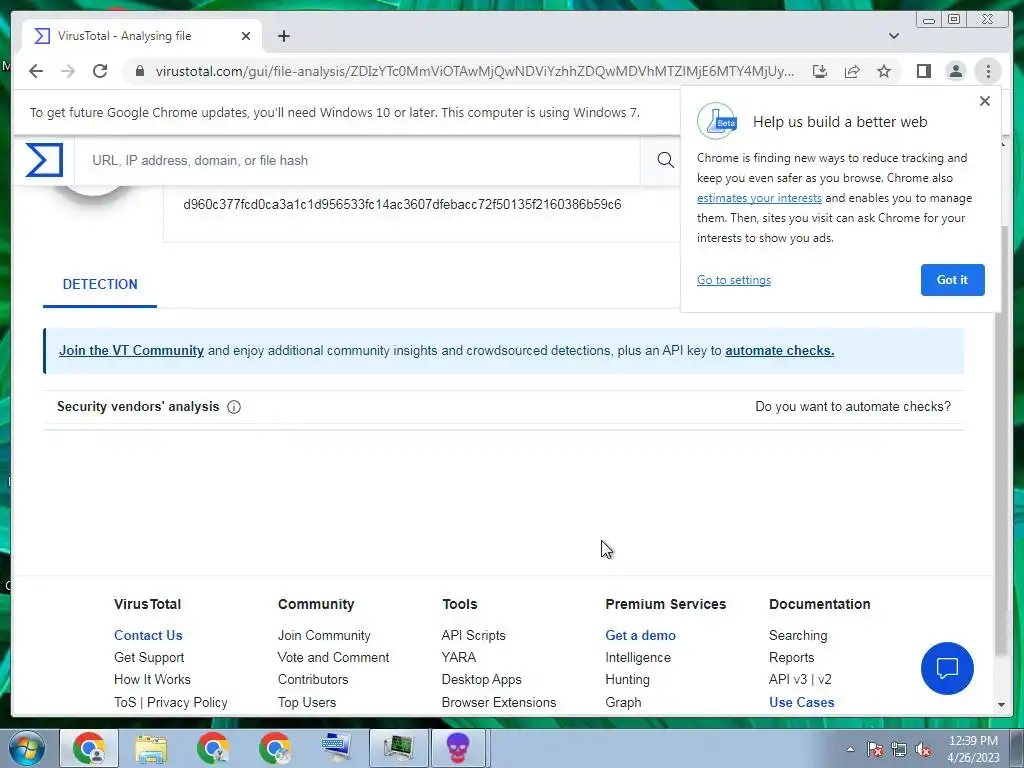
Task: Open the Go to settings link
Action: 733,280
